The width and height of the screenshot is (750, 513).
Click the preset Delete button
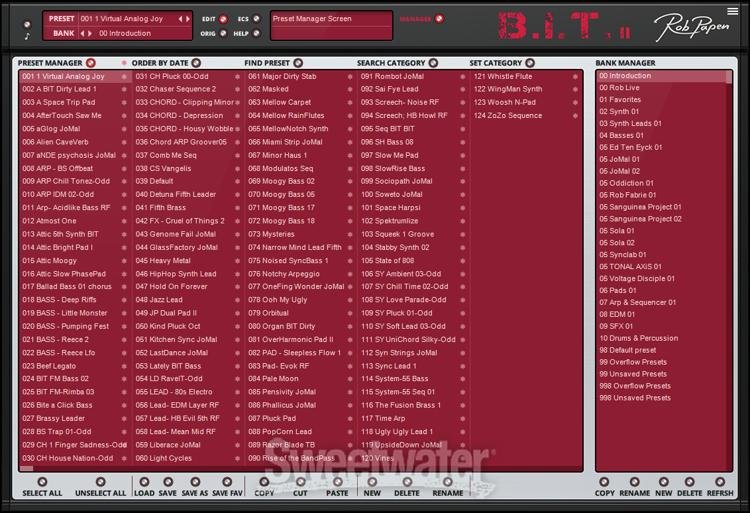pyautogui.click(x=407, y=482)
